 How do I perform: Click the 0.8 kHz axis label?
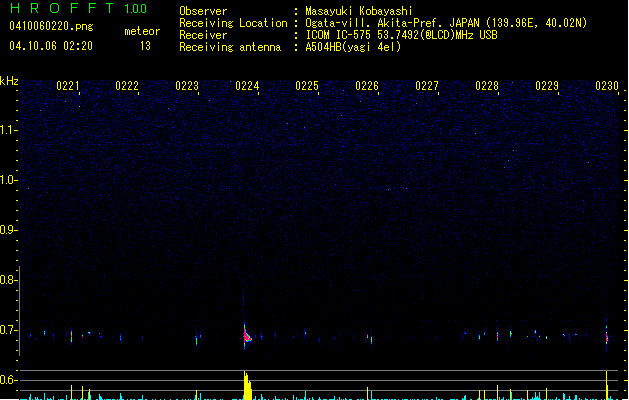point(8,280)
